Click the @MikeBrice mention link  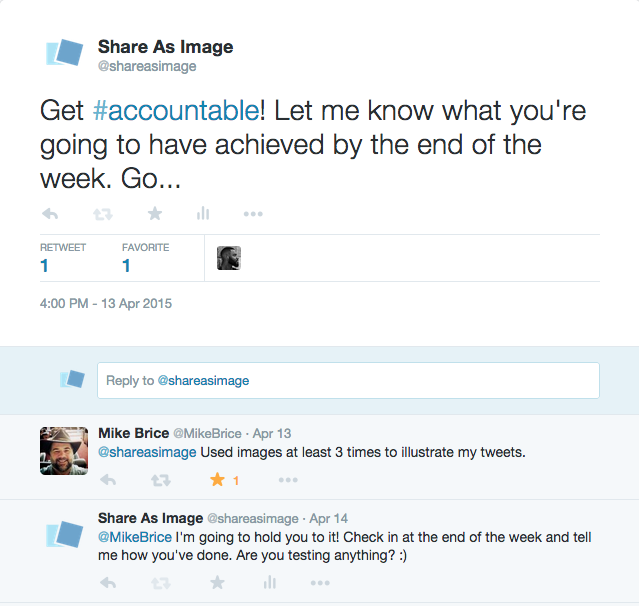(135, 537)
